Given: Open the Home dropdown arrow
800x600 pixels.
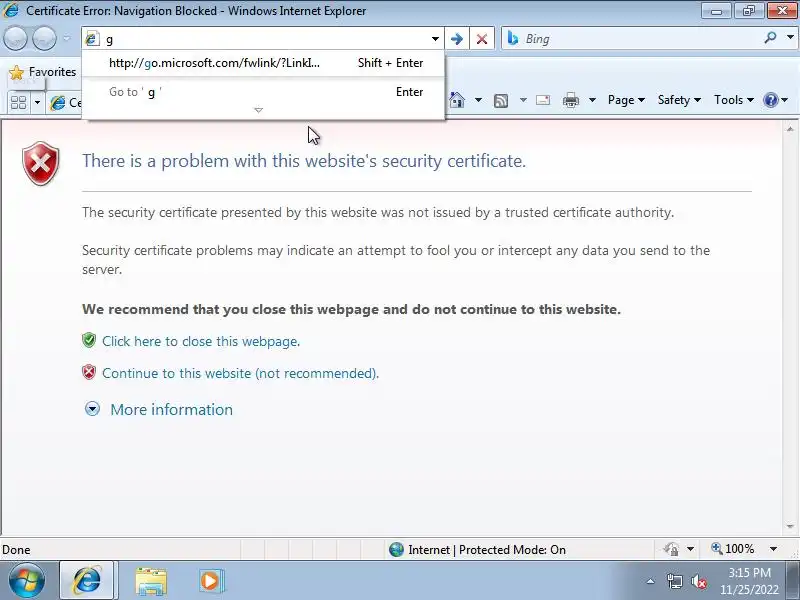Looking at the screenshot, I should click(478, 100).
